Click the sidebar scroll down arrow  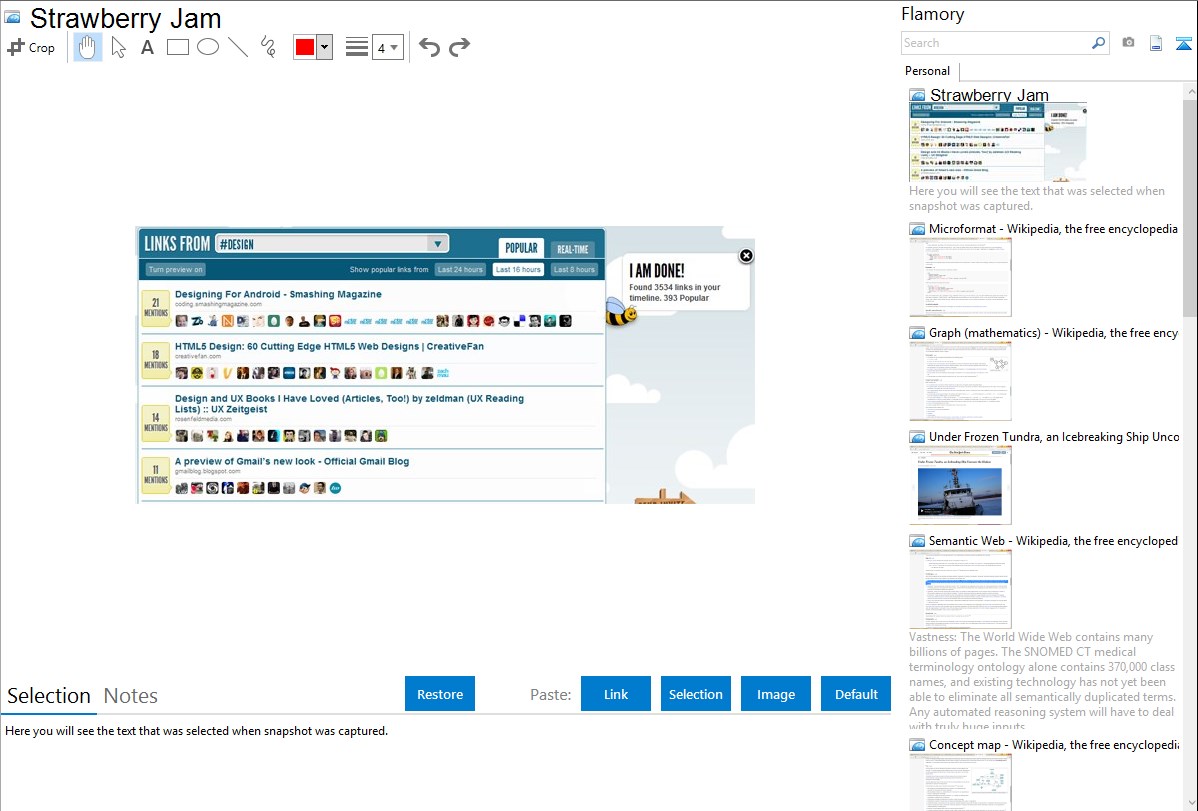click(x=1190, y=802)
